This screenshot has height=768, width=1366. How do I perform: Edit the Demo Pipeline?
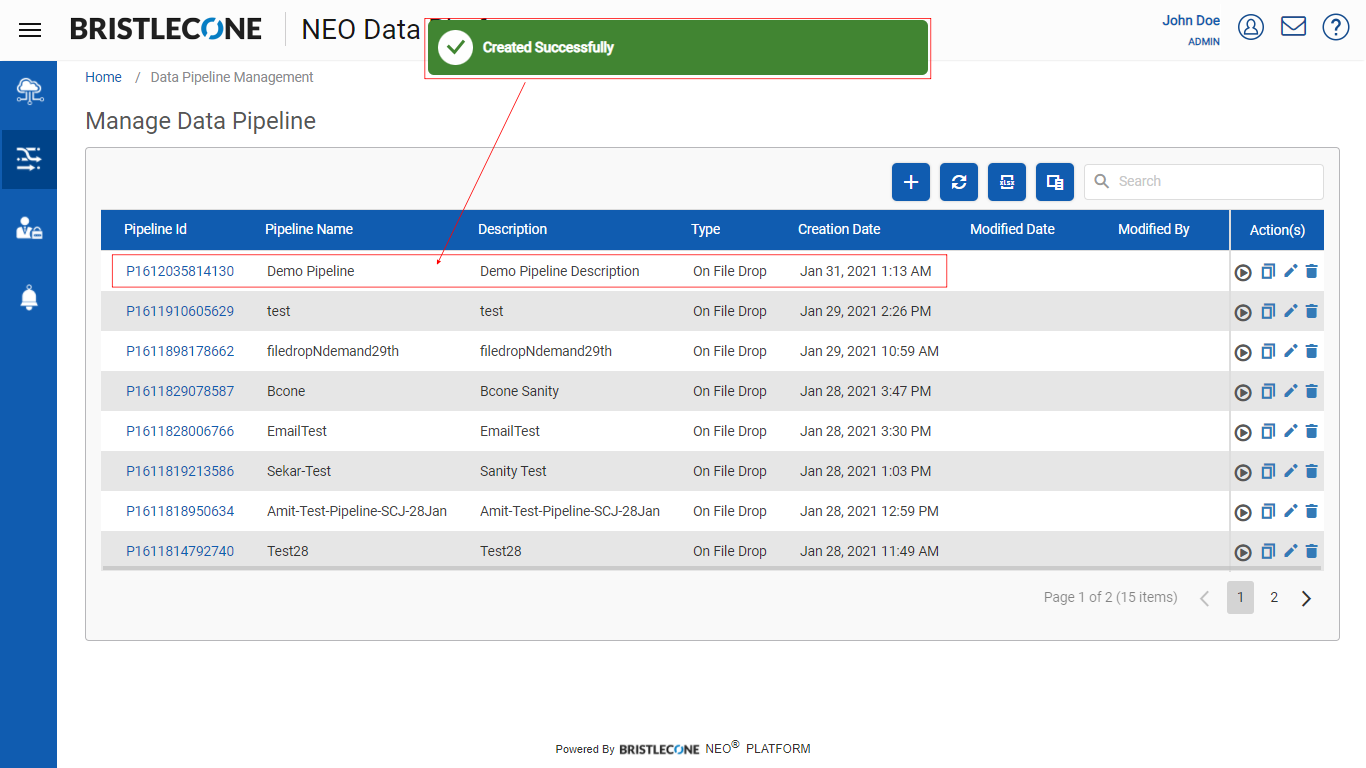[x=1290, y=271]
